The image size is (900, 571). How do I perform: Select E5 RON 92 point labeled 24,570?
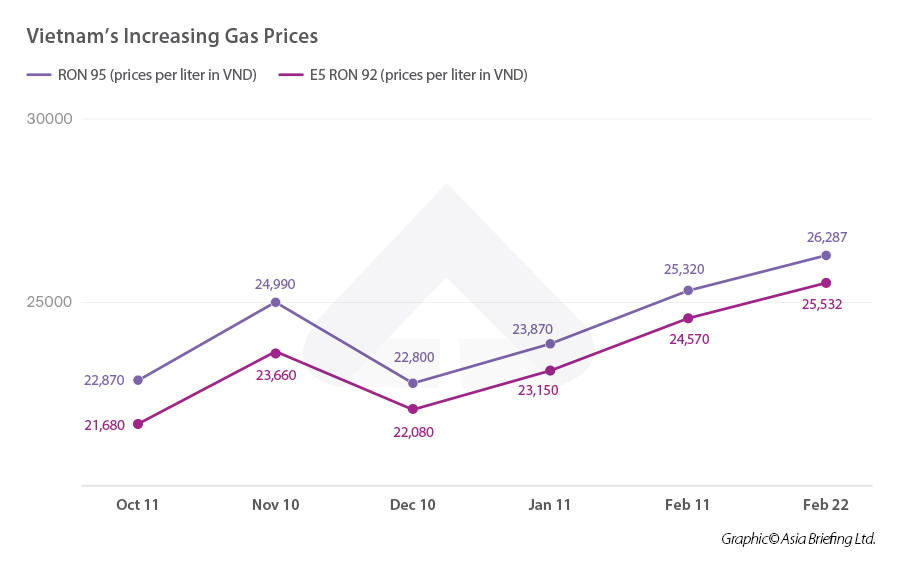(x=688, y=318)
